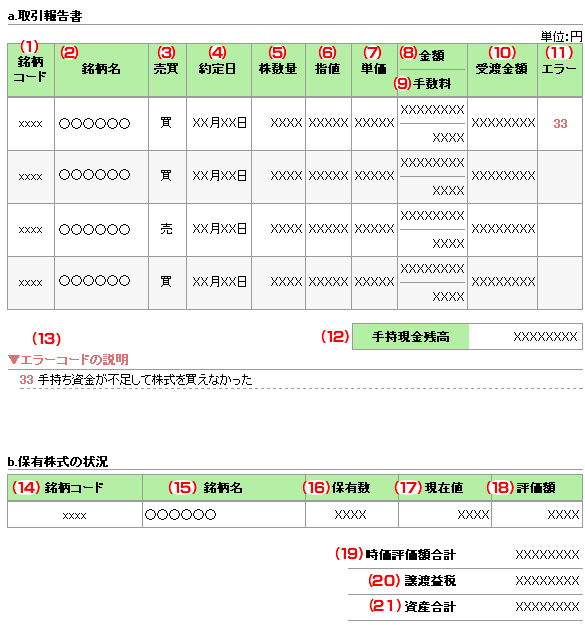Image resolution: width=585 pixels, height=625 pixels.
Task: Click the 買 cell in the error 33 row
Action: 166,123
